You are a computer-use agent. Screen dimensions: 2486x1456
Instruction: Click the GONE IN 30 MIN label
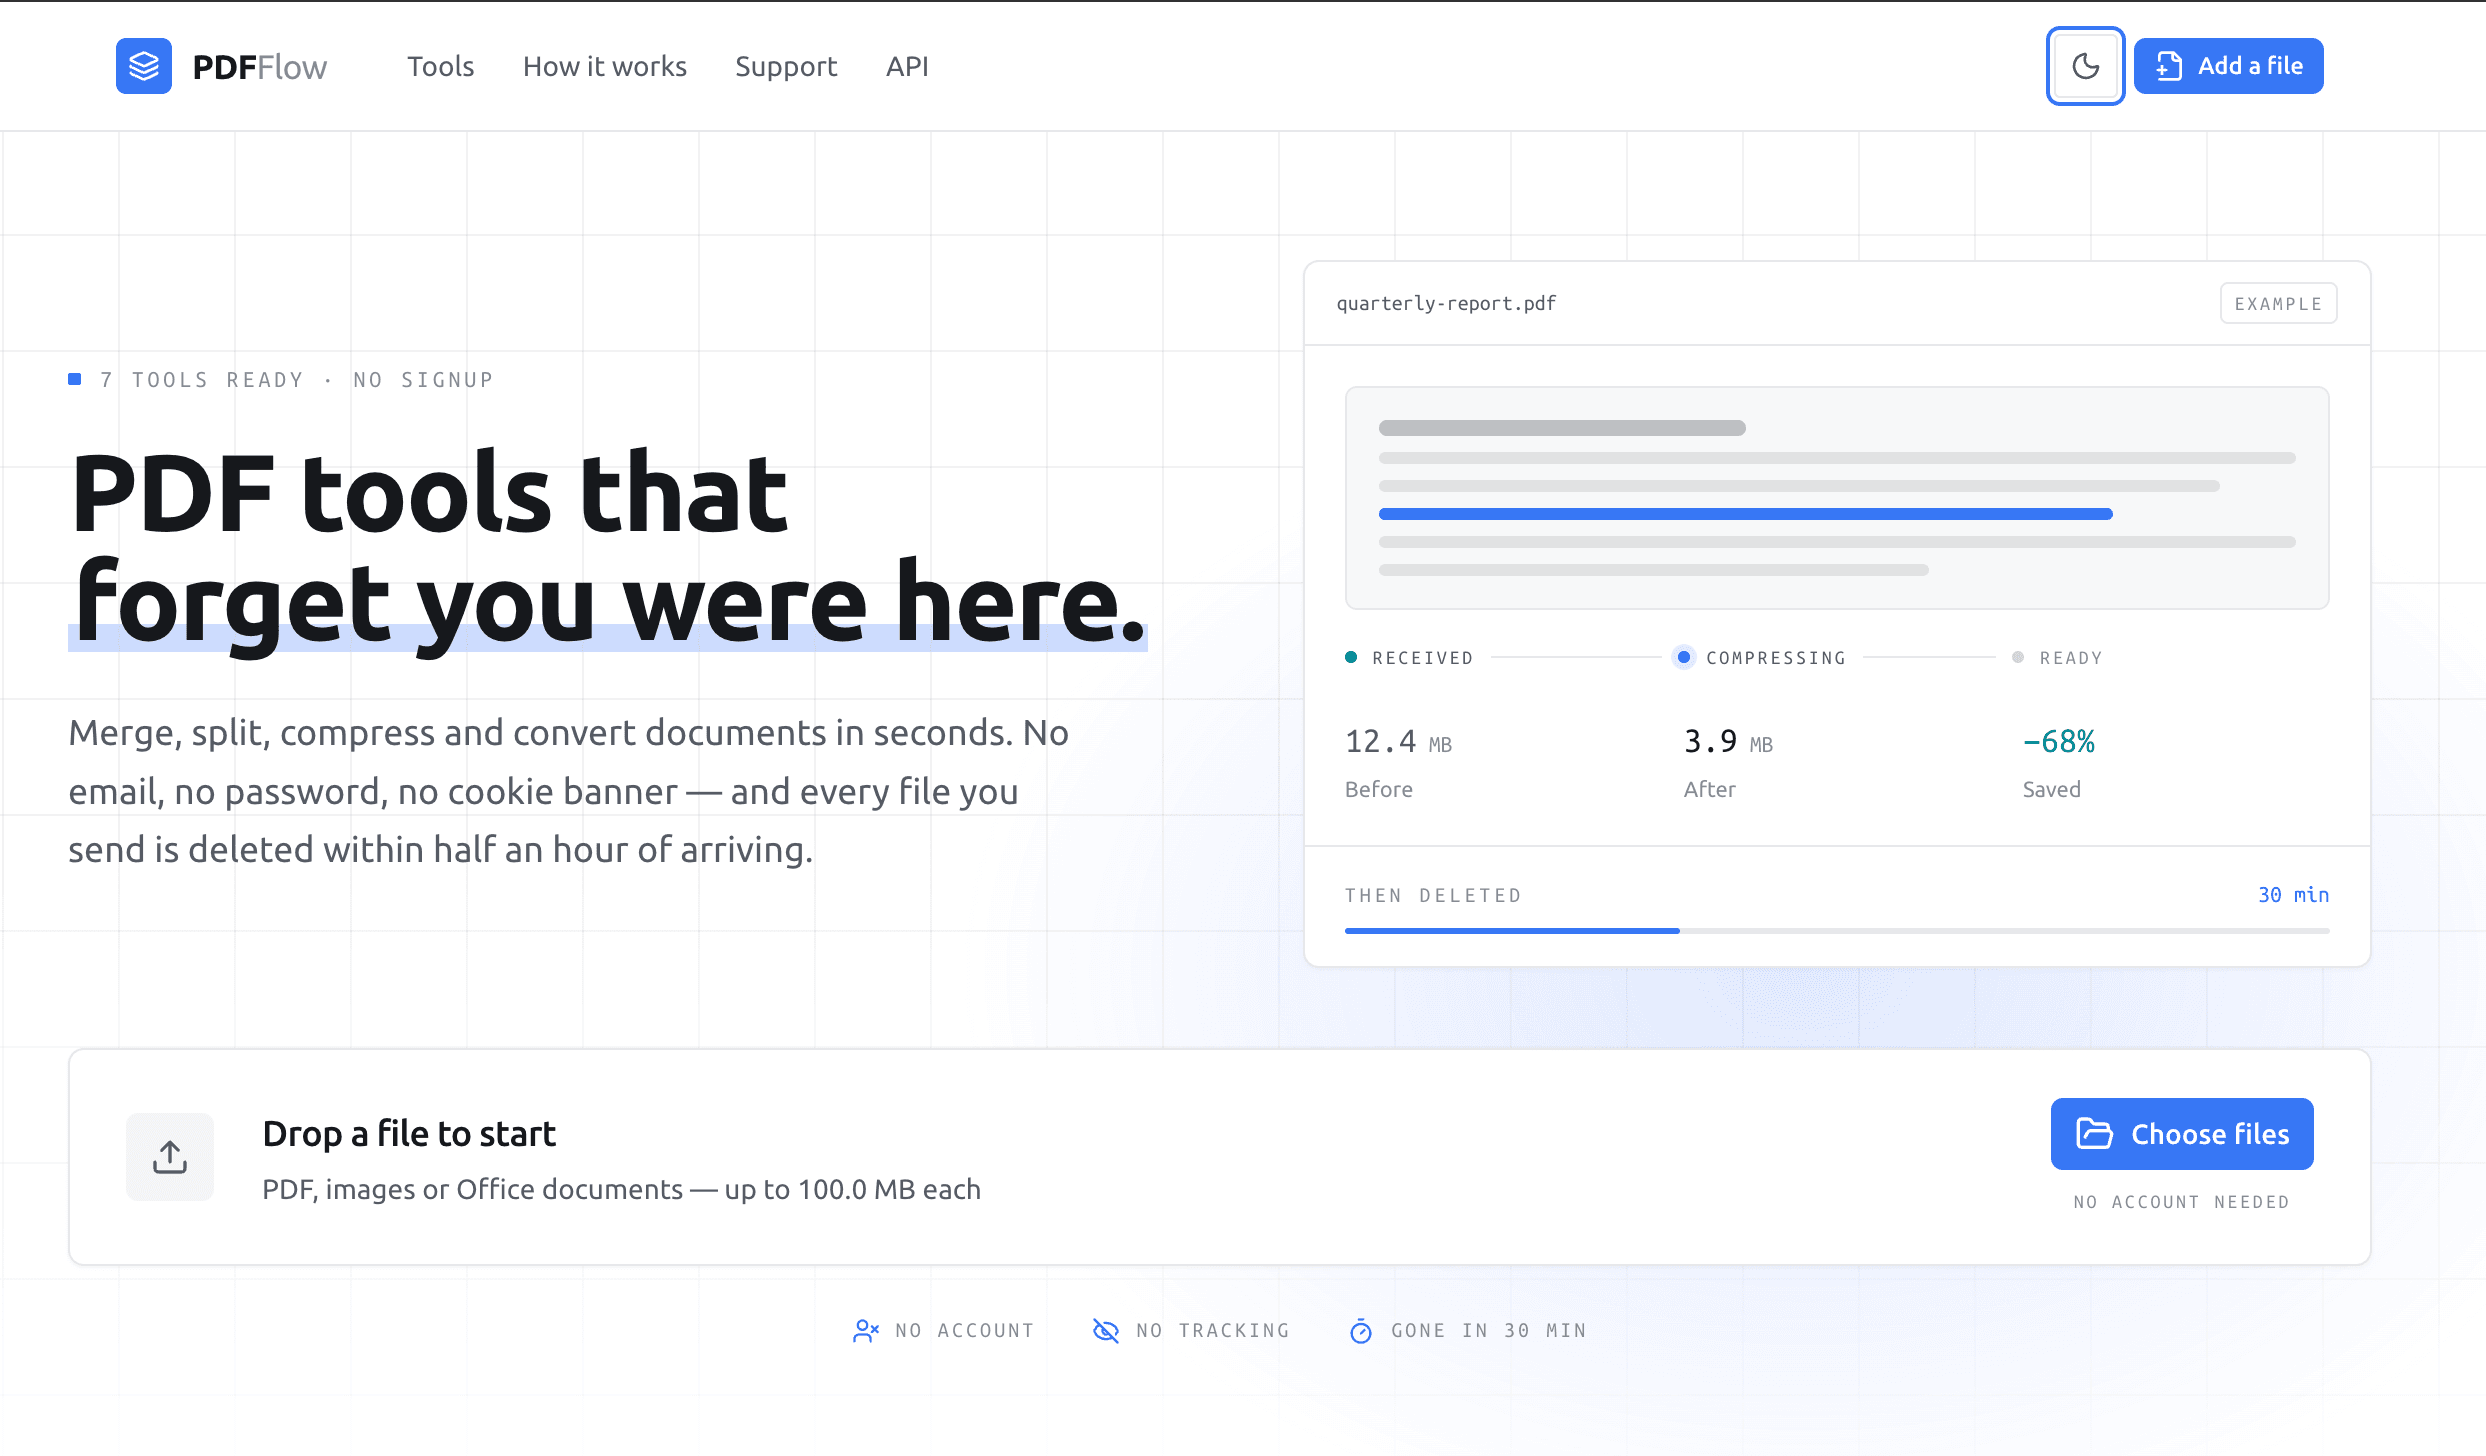tap(1488, 1331)
